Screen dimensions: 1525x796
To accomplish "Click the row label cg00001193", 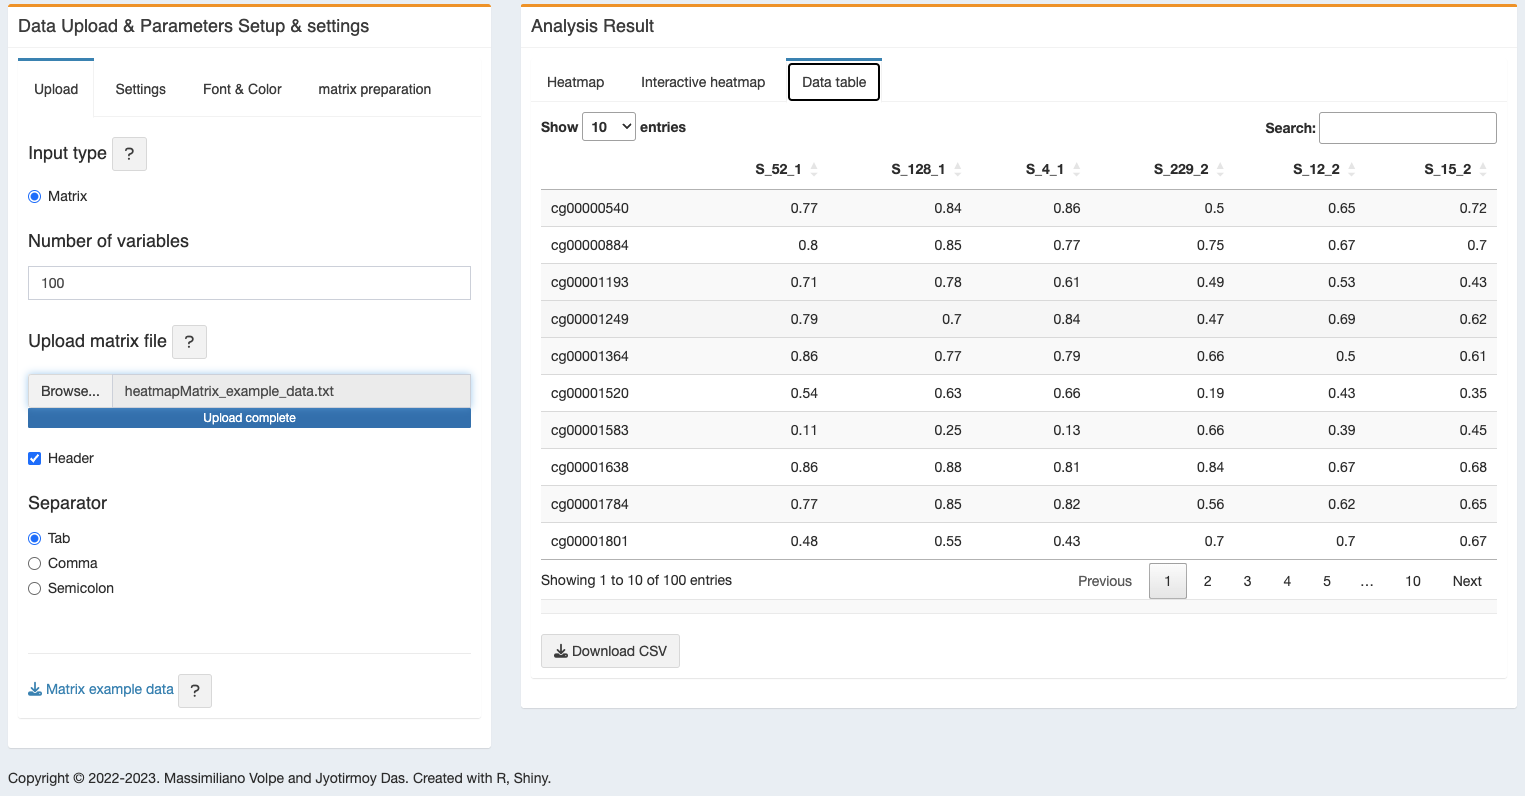I will tap(590, 282).
